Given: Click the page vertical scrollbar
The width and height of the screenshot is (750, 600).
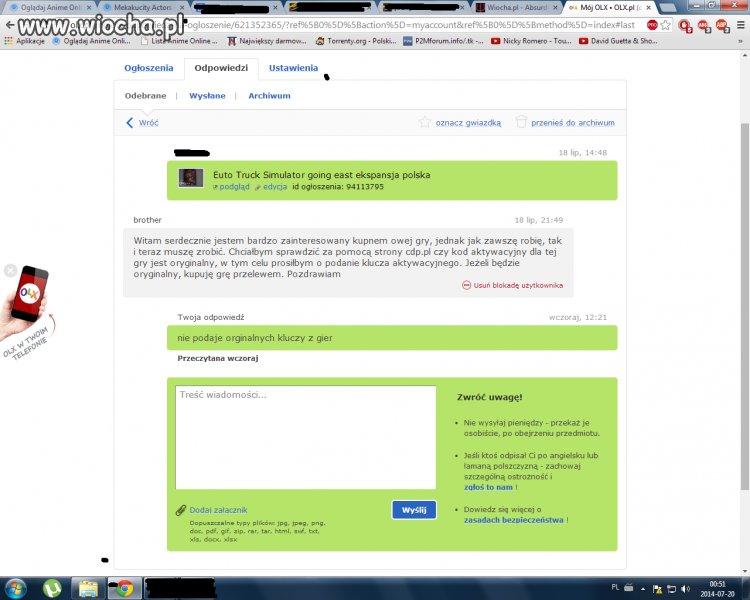Looking at the screenshot, I should (745, 306).
